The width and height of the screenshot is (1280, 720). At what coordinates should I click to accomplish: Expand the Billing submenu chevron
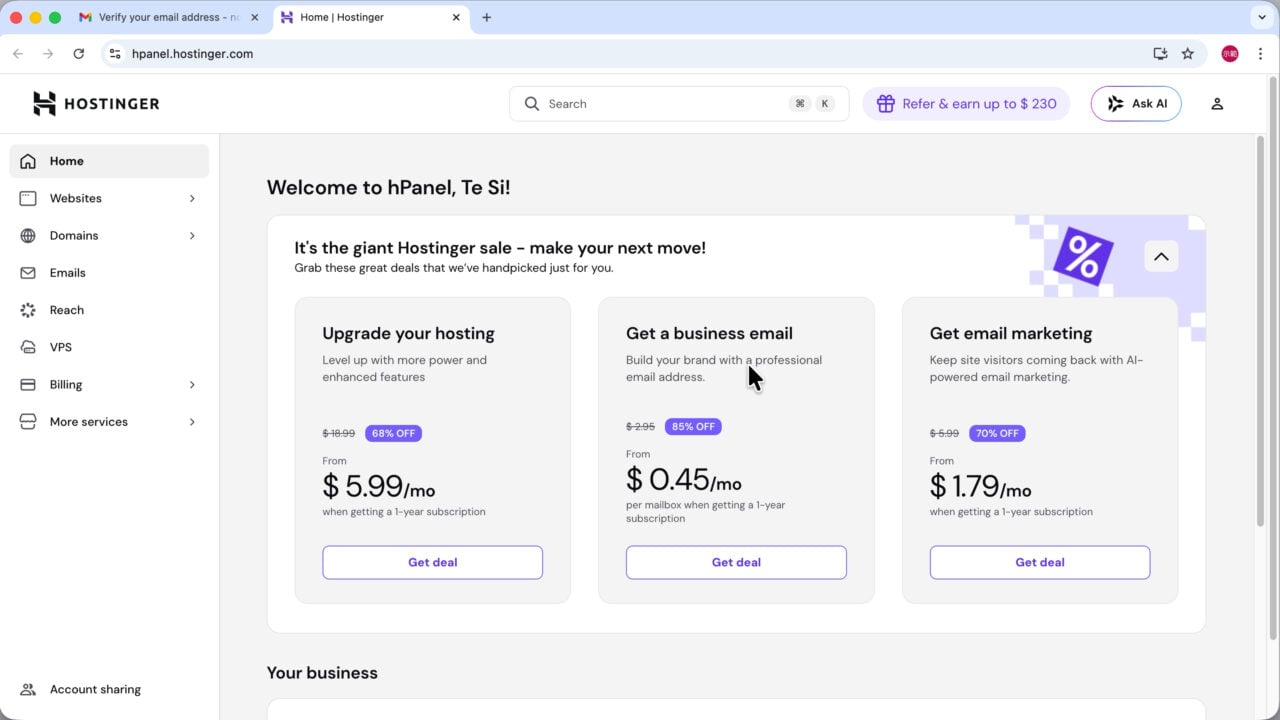point(192,385)
